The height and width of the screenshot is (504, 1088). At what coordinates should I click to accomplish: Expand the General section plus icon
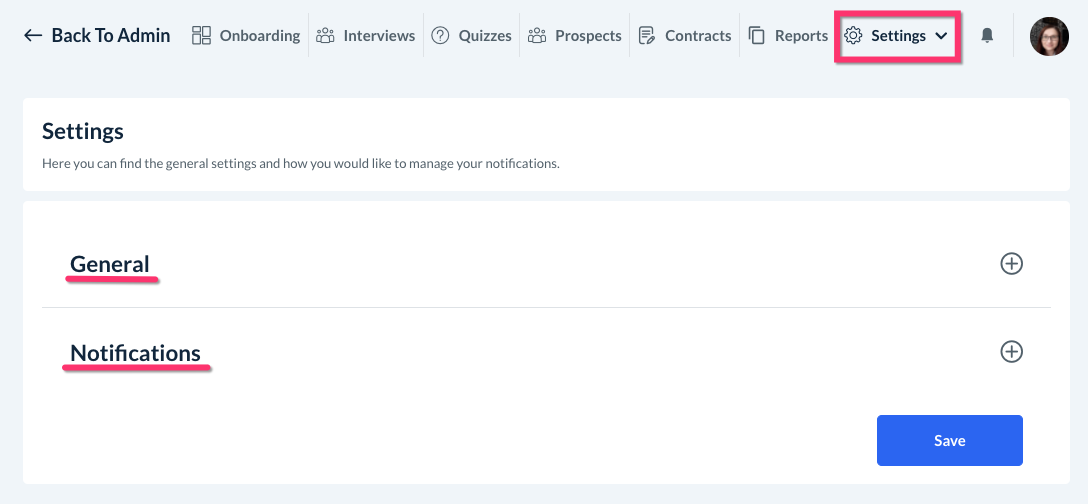point(1012,264)
